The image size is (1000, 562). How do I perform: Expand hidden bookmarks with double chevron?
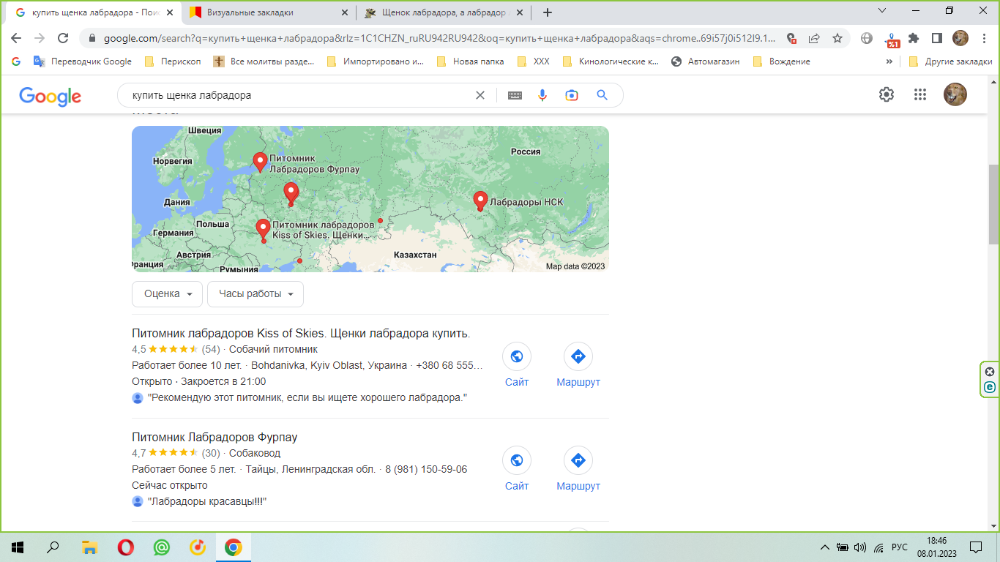click(x=889, y=61)
